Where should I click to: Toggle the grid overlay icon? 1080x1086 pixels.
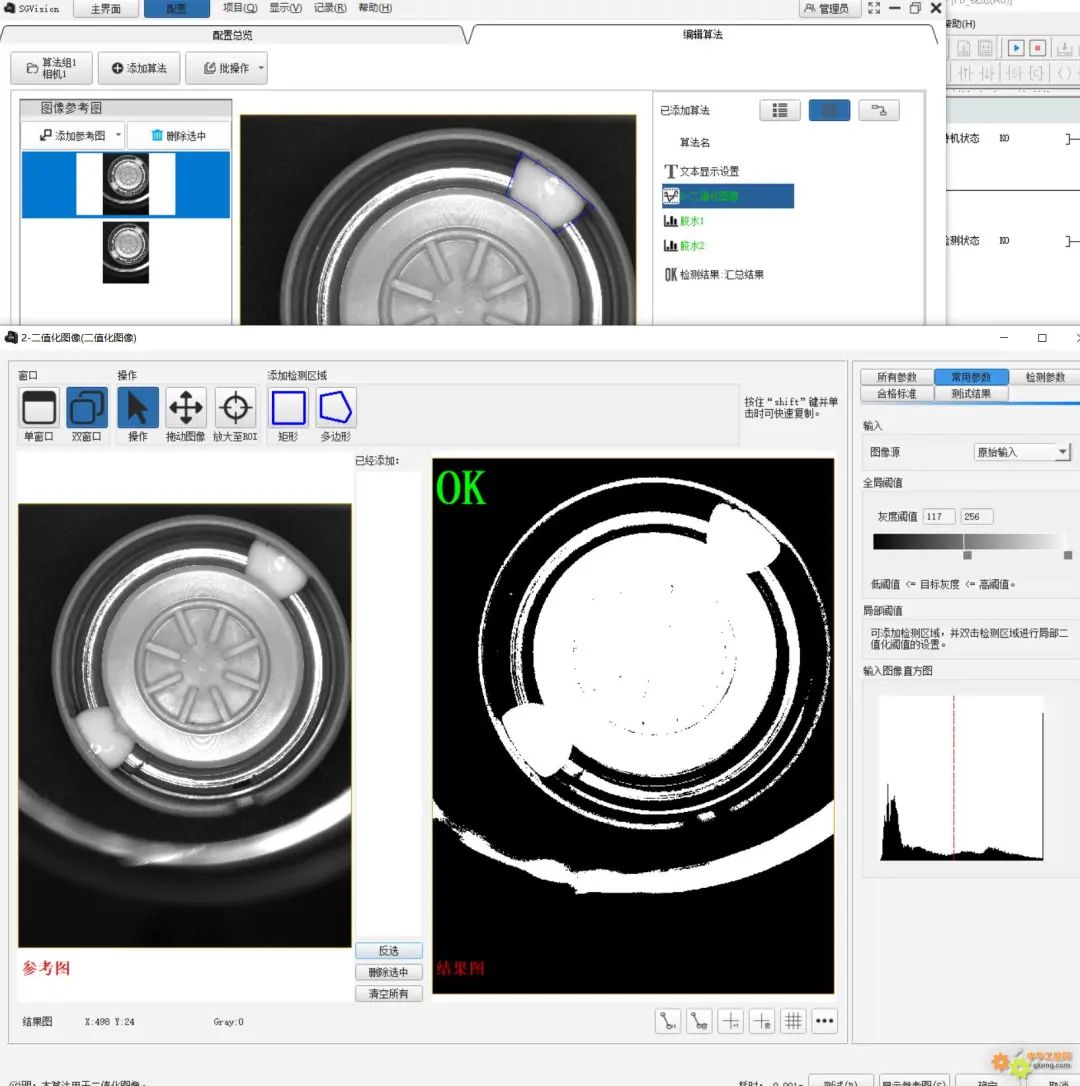coord(793,1021)
